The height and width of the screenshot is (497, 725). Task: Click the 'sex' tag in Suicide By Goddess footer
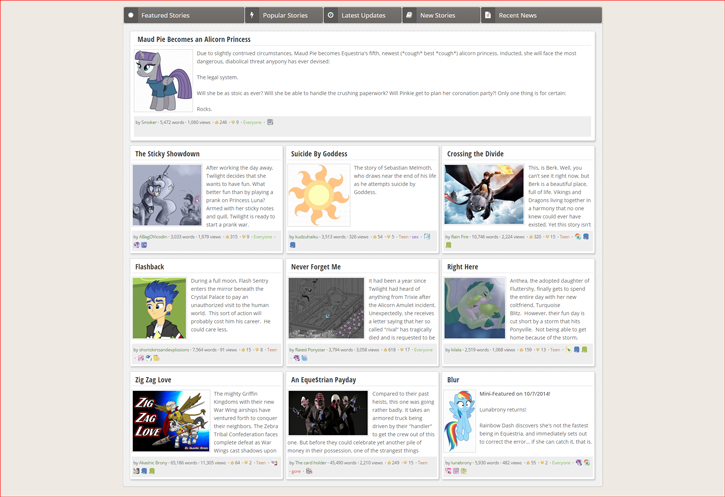click(x=415, y=237)
